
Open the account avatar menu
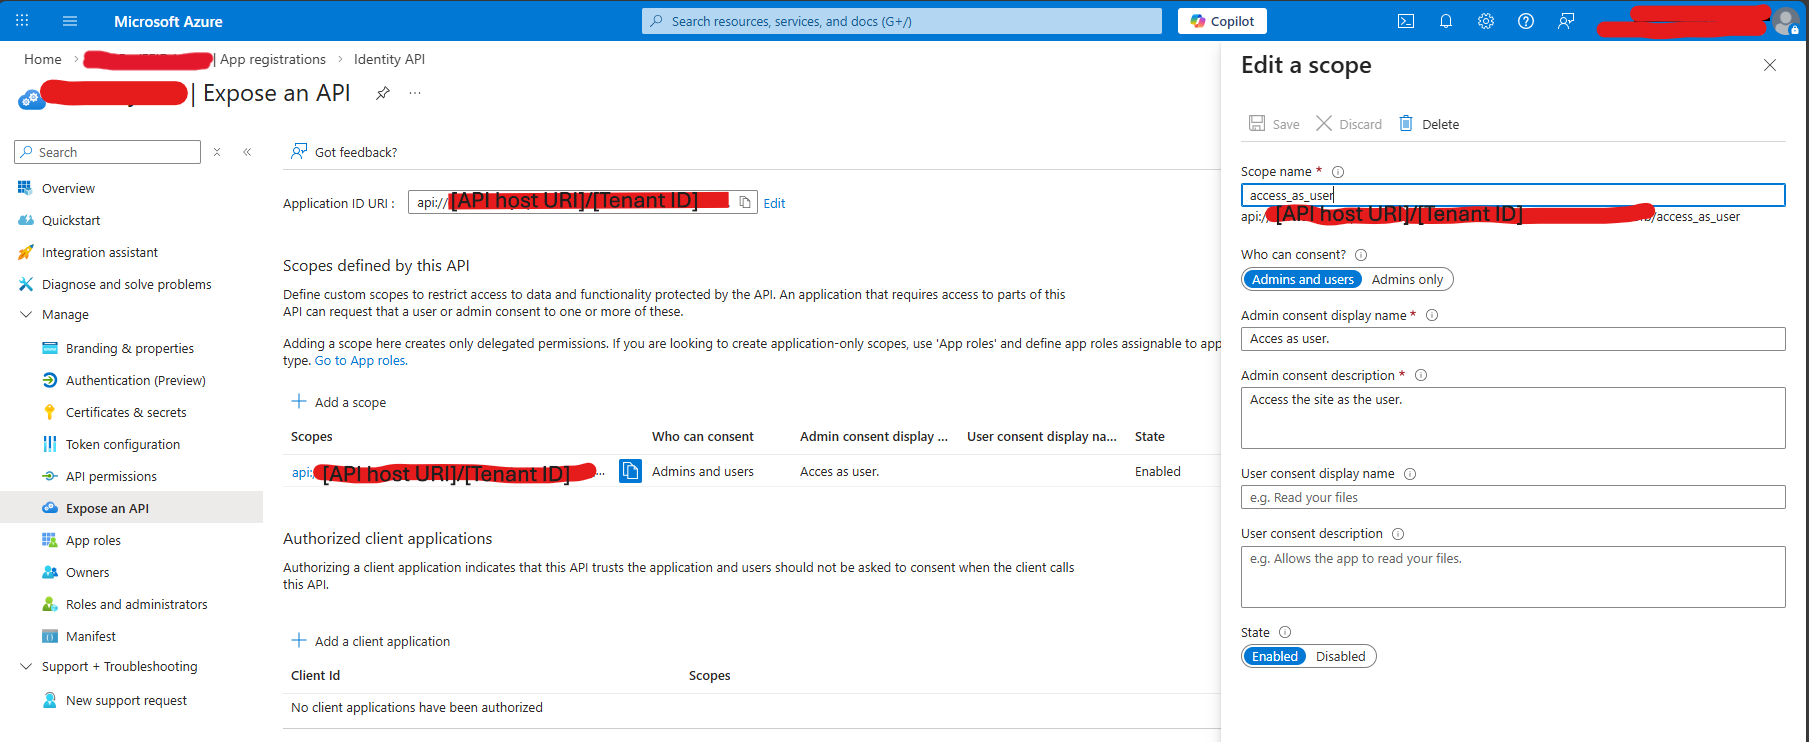tap(1786, 21)
